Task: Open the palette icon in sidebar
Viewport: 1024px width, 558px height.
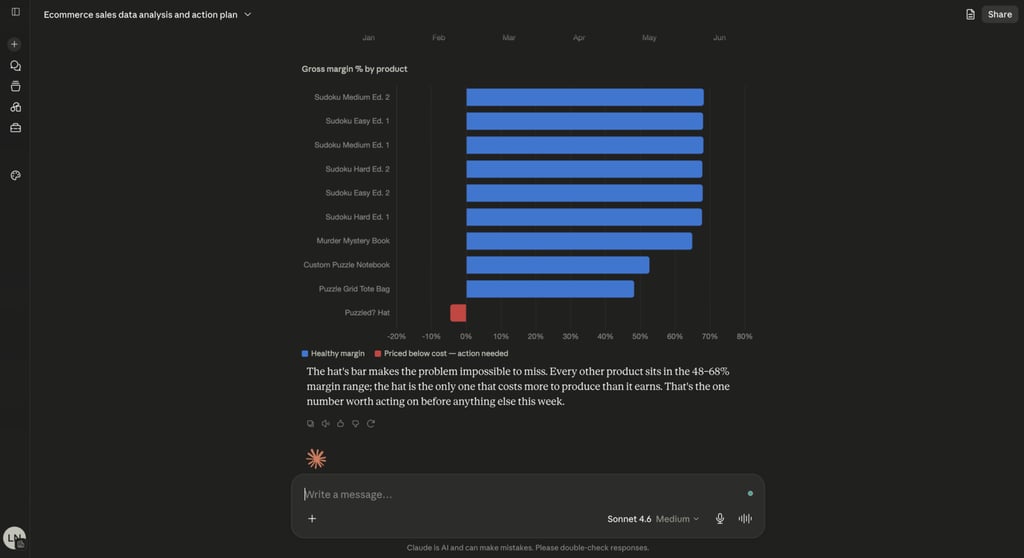Action: [16, 175]
